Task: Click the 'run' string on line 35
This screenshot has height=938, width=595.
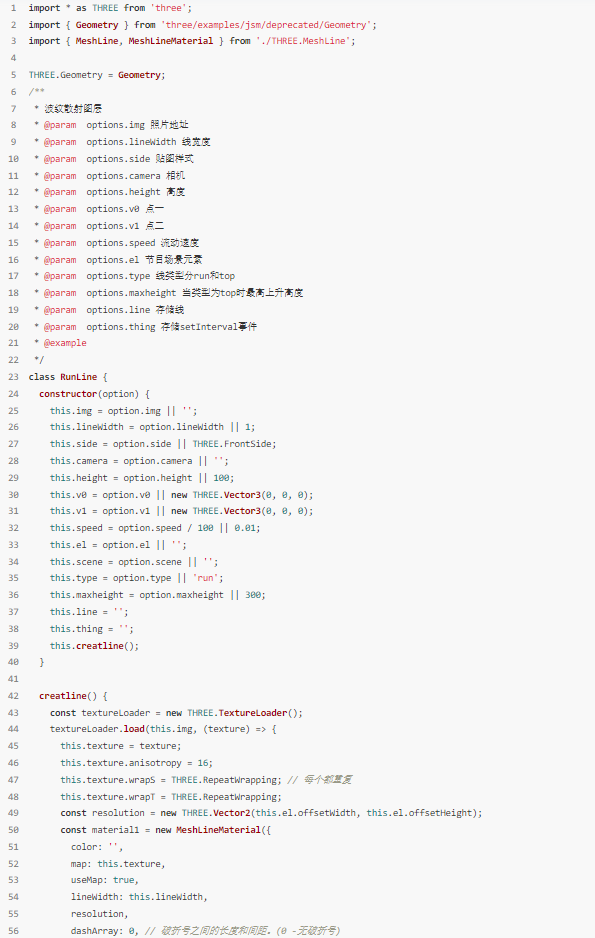Action: (x=205, y=578)
